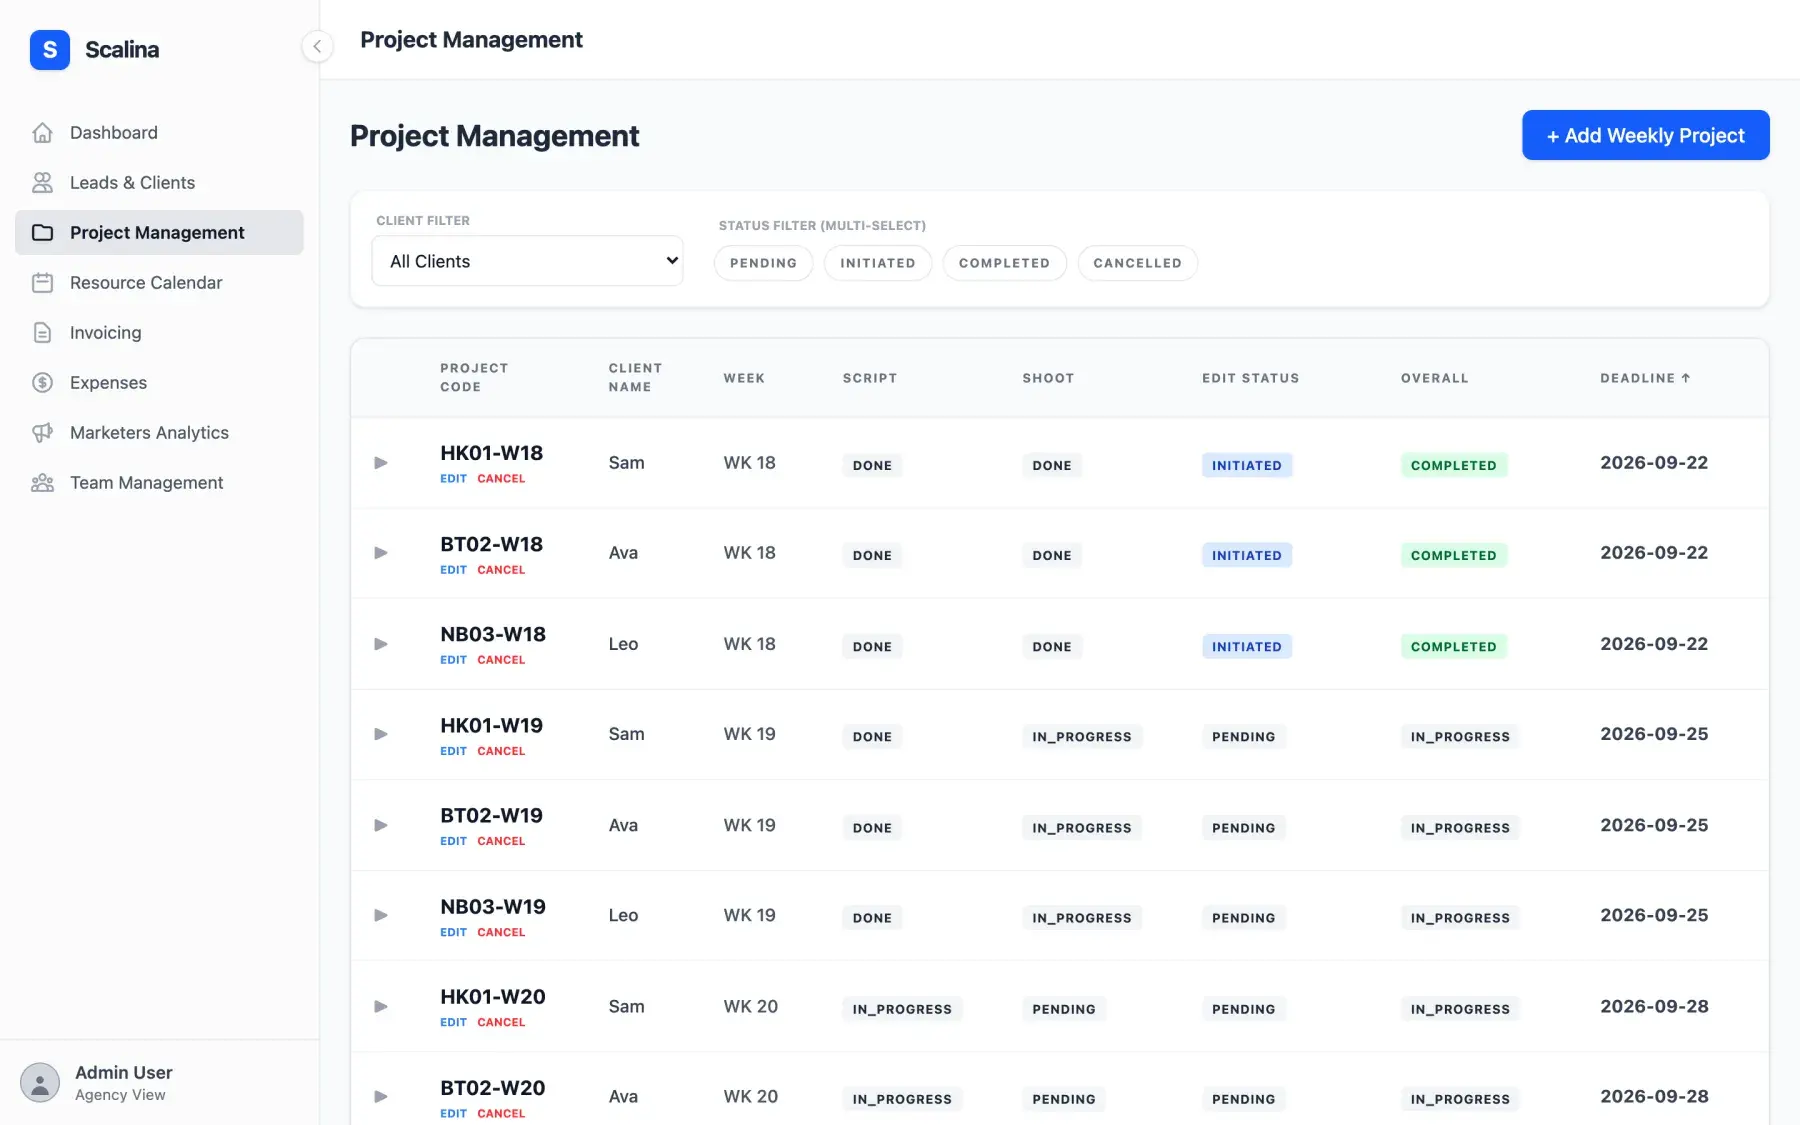The width and height of the screenshot is (1800, 1125).
Task: Sort by the DEADLINE column header
Action: coord(1645,378)
